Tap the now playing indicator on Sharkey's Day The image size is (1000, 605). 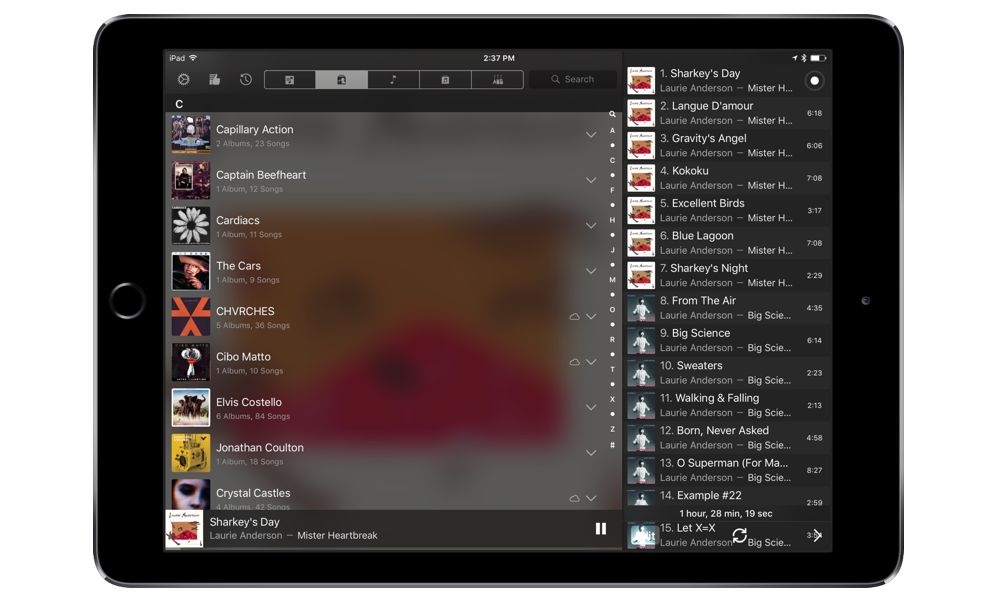coord(814,81)
